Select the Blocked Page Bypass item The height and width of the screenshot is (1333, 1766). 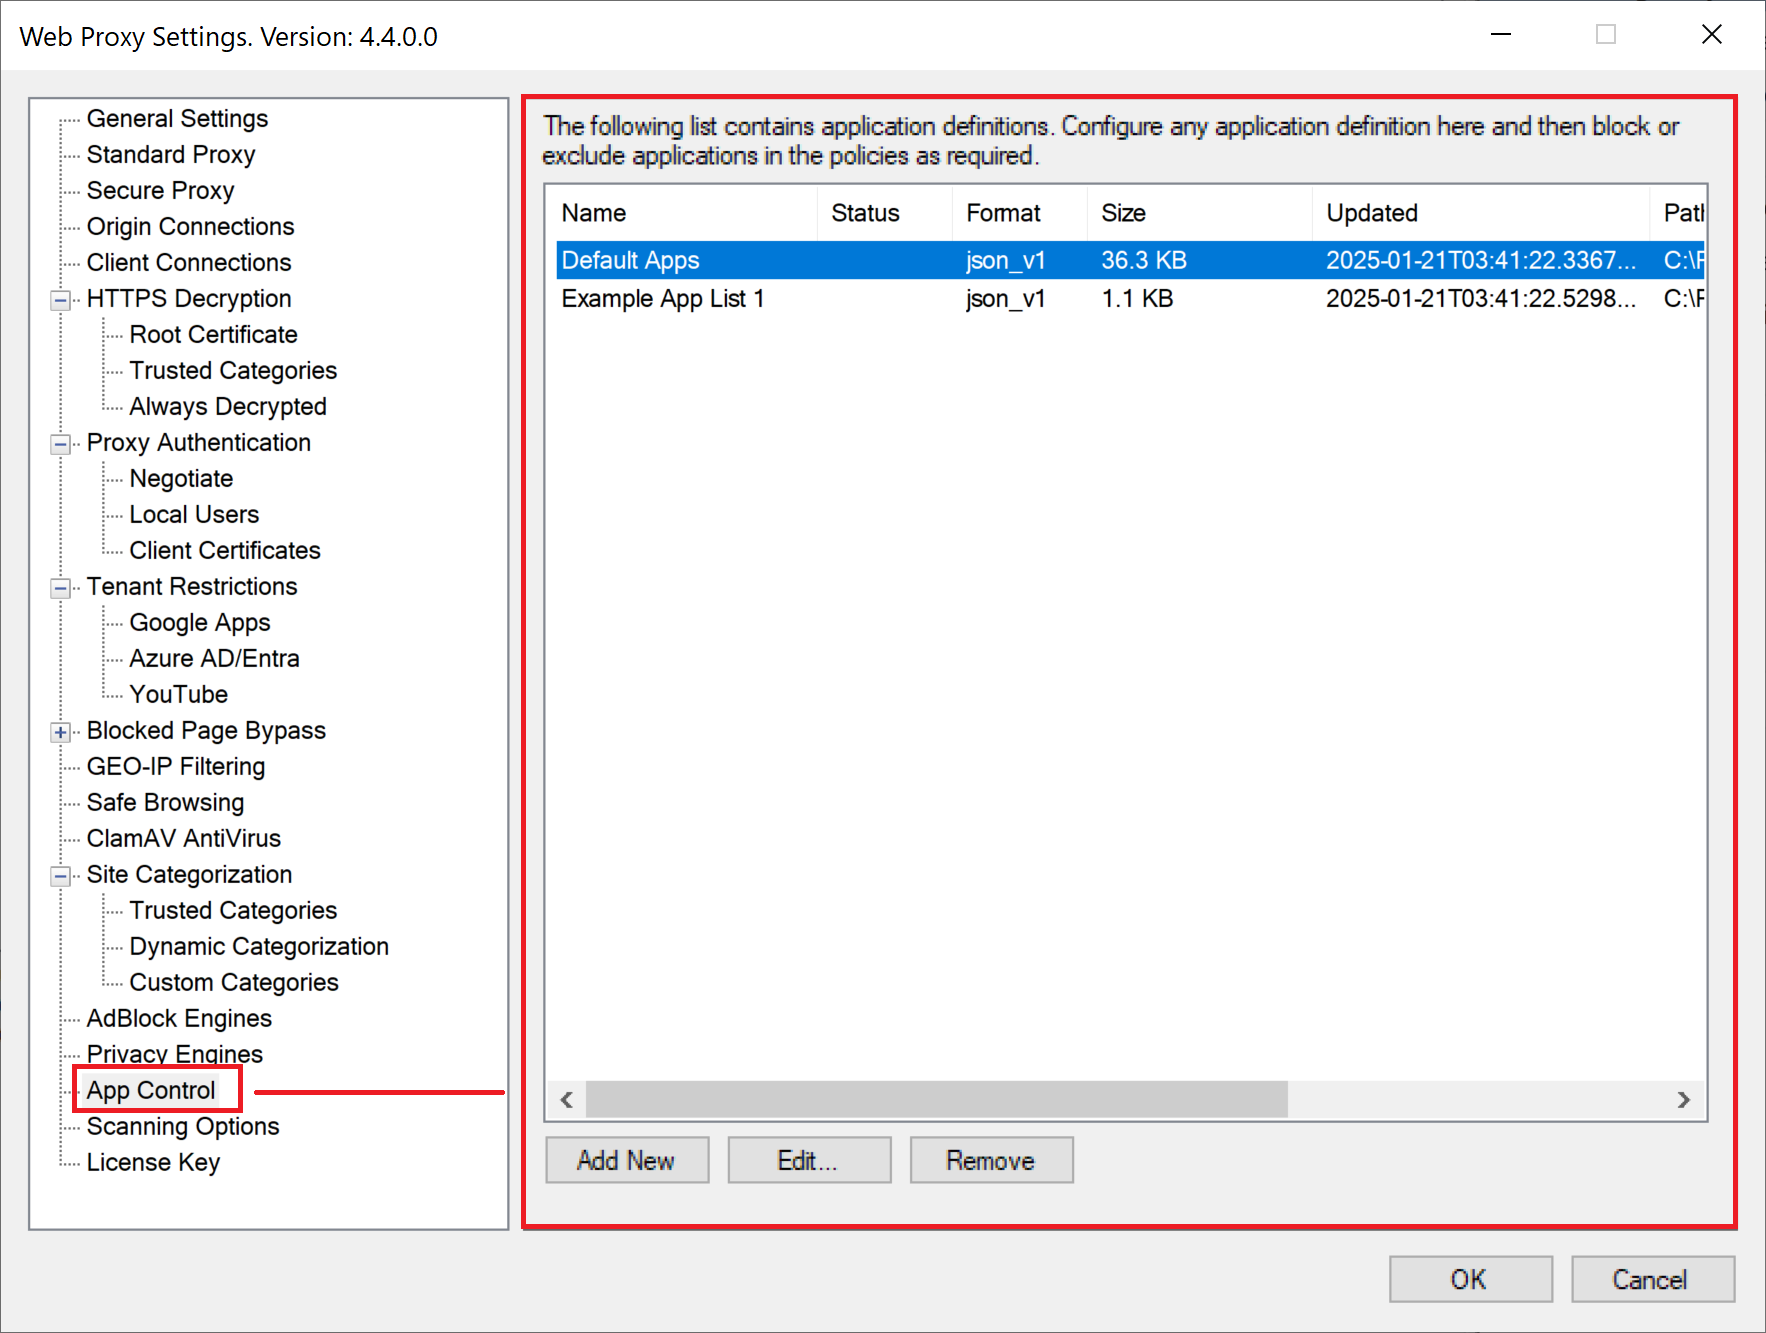206,731
